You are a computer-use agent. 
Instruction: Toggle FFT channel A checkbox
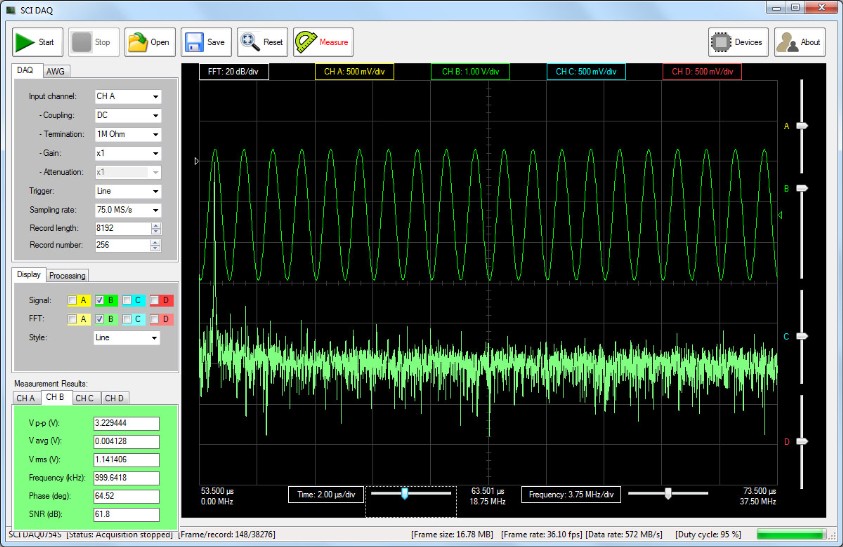click(x=72, y=319)
